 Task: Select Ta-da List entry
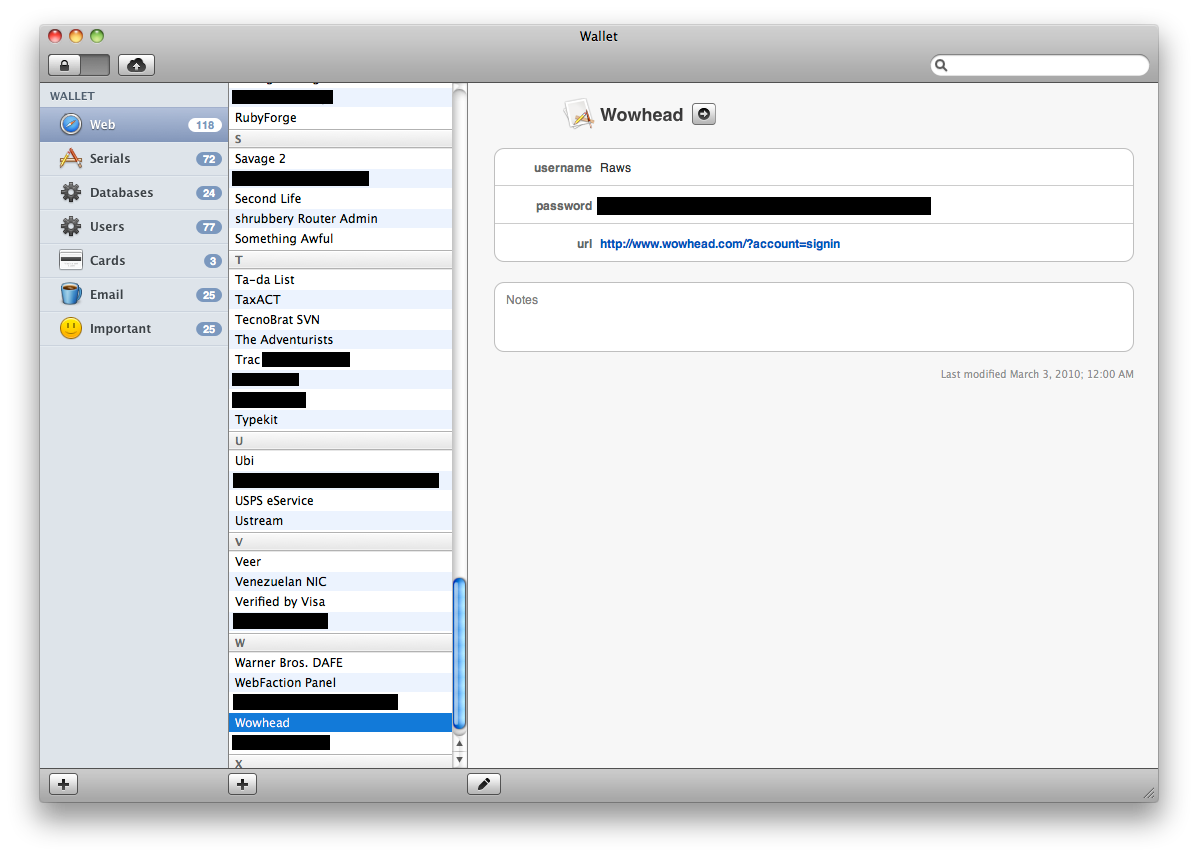pos(341,280)
